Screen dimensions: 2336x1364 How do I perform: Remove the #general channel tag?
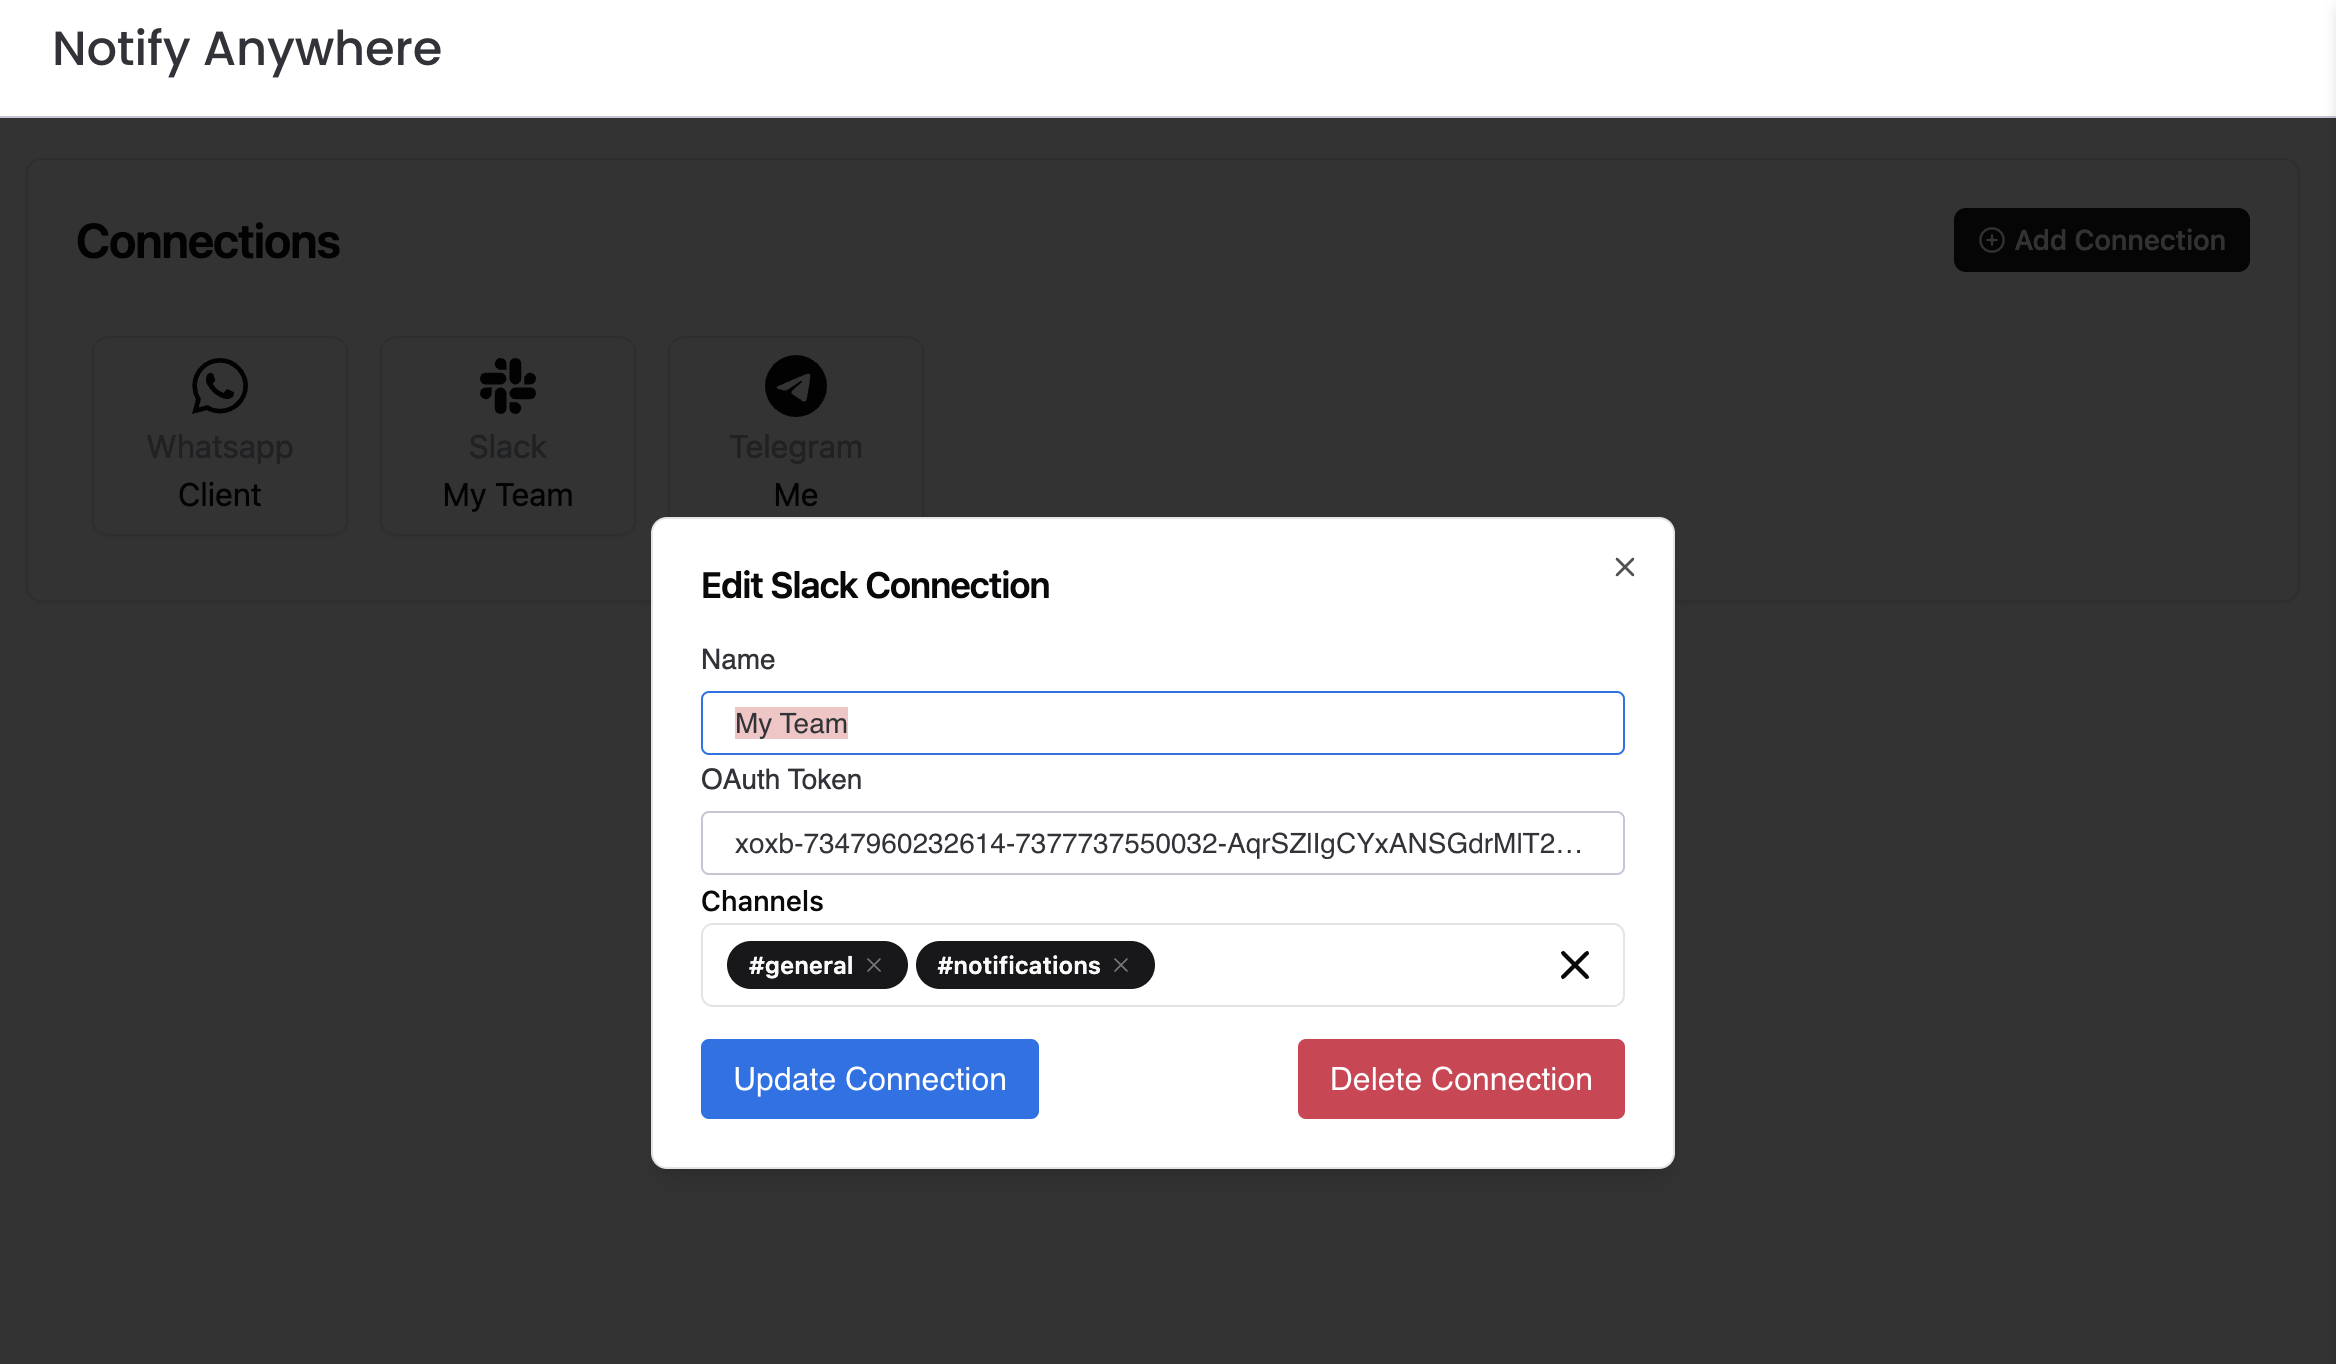(875, 965)
